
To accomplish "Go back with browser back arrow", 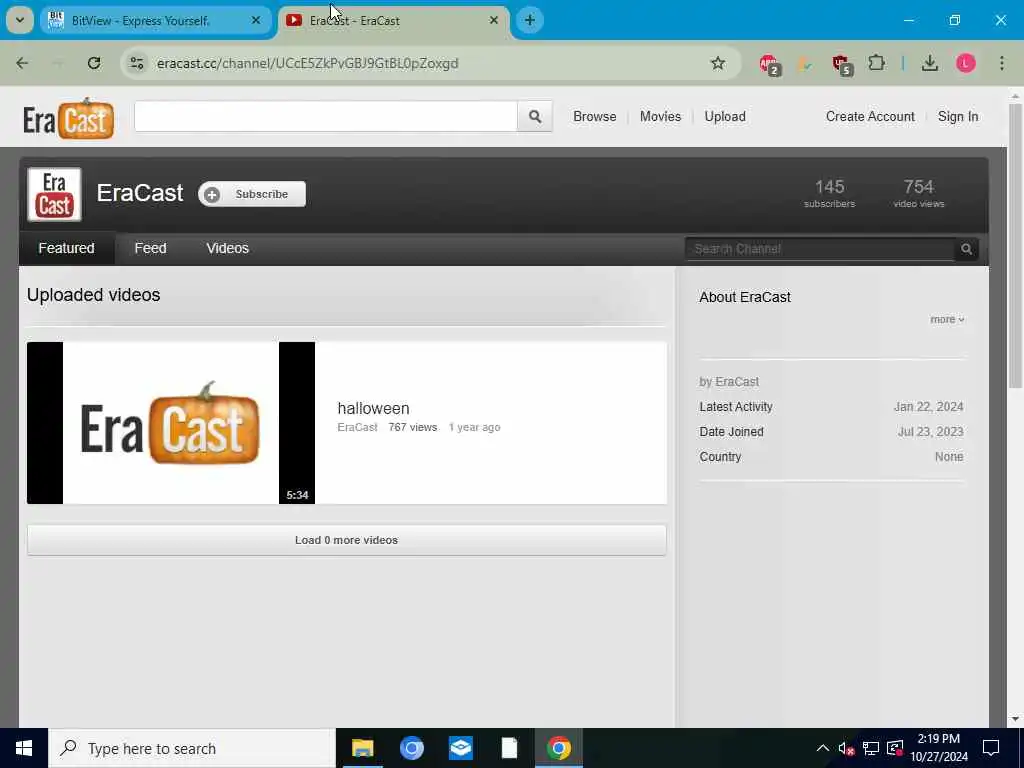I will click(22, 63).
